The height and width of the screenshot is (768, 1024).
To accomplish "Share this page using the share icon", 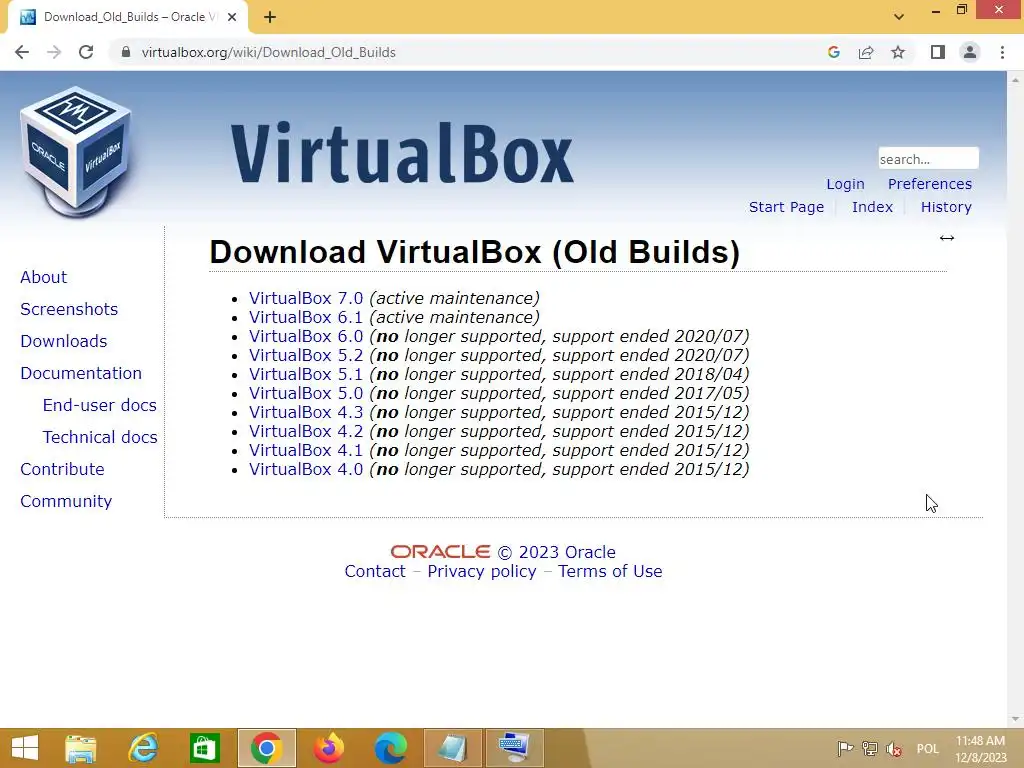I will tap(866, 52).
